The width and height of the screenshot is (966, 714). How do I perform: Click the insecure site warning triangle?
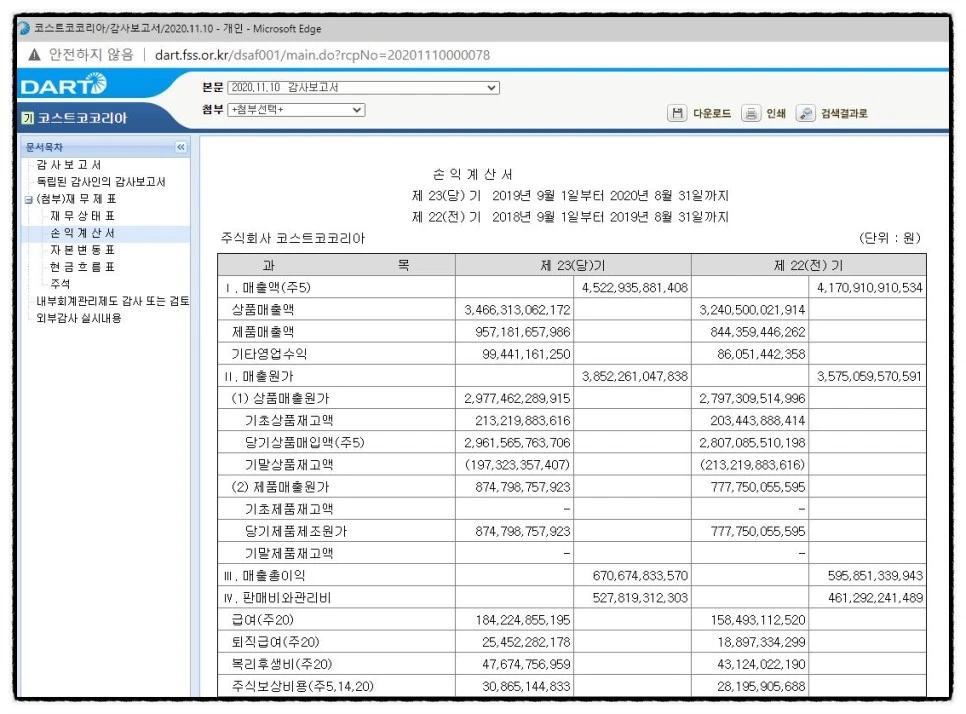pyautogui.click(x=34, y=55)
